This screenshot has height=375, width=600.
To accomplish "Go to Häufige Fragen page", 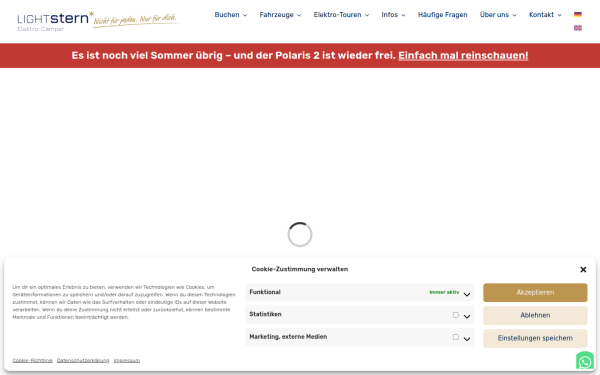I will point(443,15).
